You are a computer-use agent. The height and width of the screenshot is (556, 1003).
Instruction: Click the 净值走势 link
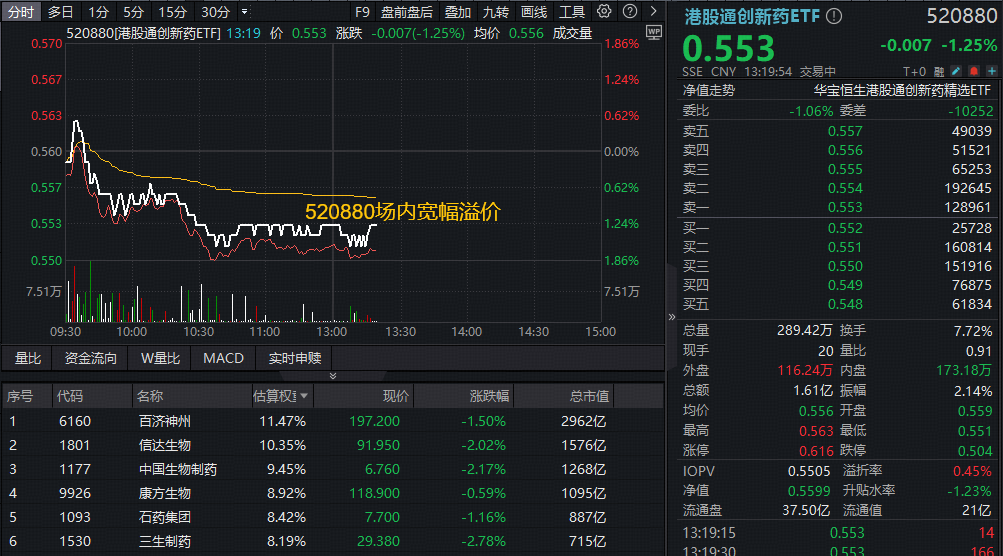(x=708, y=90)
